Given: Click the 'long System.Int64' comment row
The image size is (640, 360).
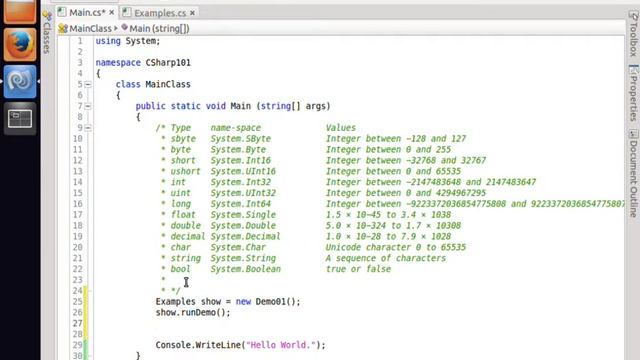Looking at the screenshot, I should pos(392,204).
